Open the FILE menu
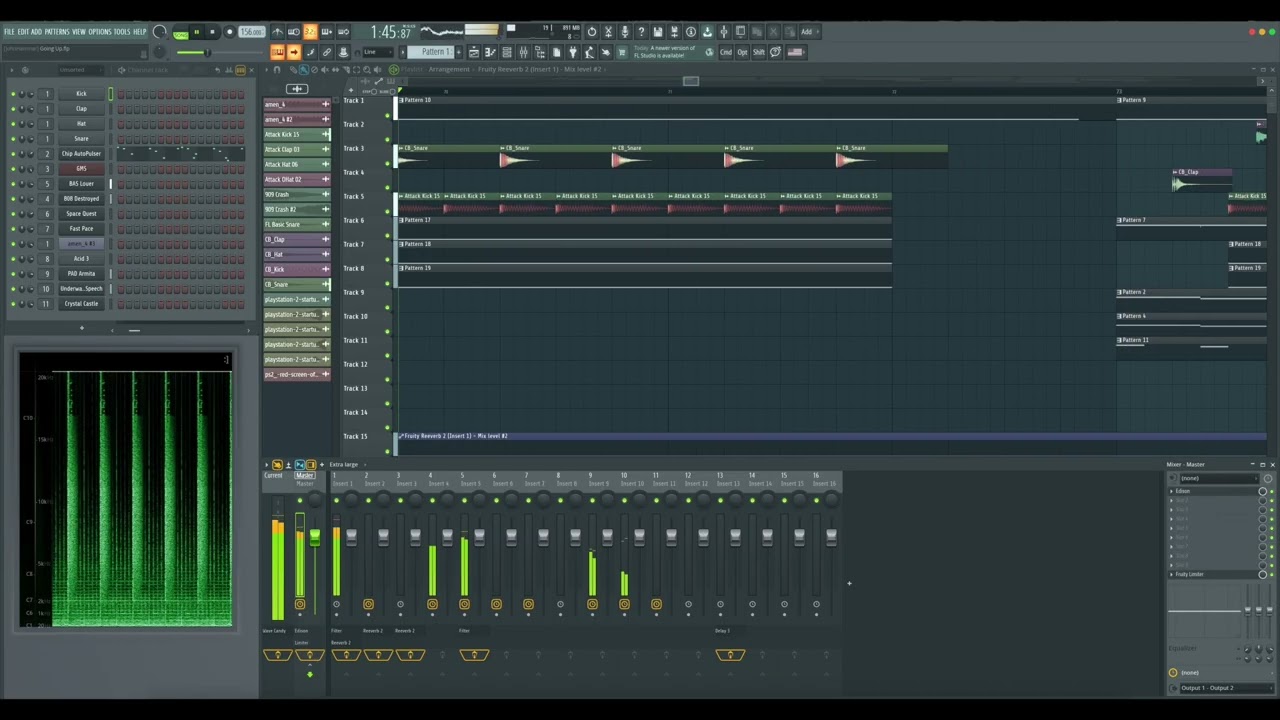Screen dimensions: 1280x720 pos(9,31)
